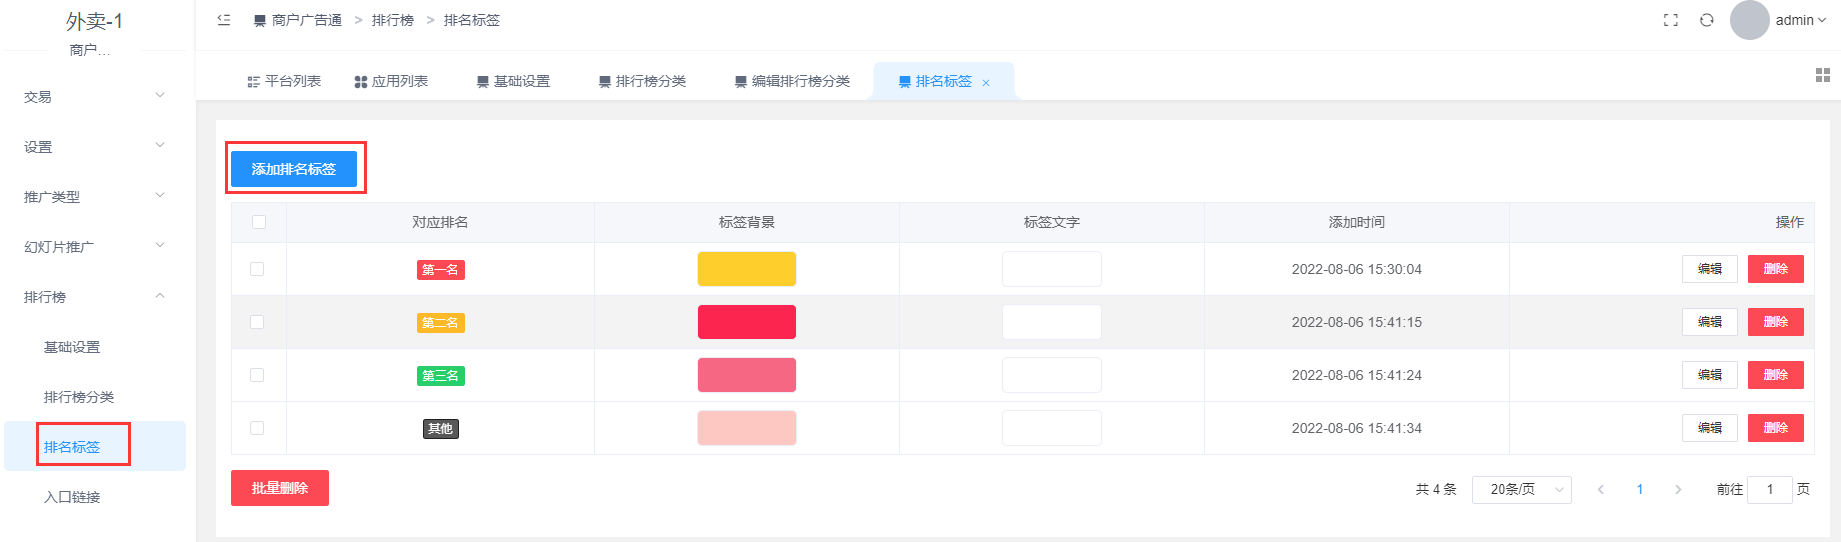Image resolution: width=1841 pixels, height=542 pixels.
Task: Expand the 交易 sidebar menu
Action: pos(94,96)
